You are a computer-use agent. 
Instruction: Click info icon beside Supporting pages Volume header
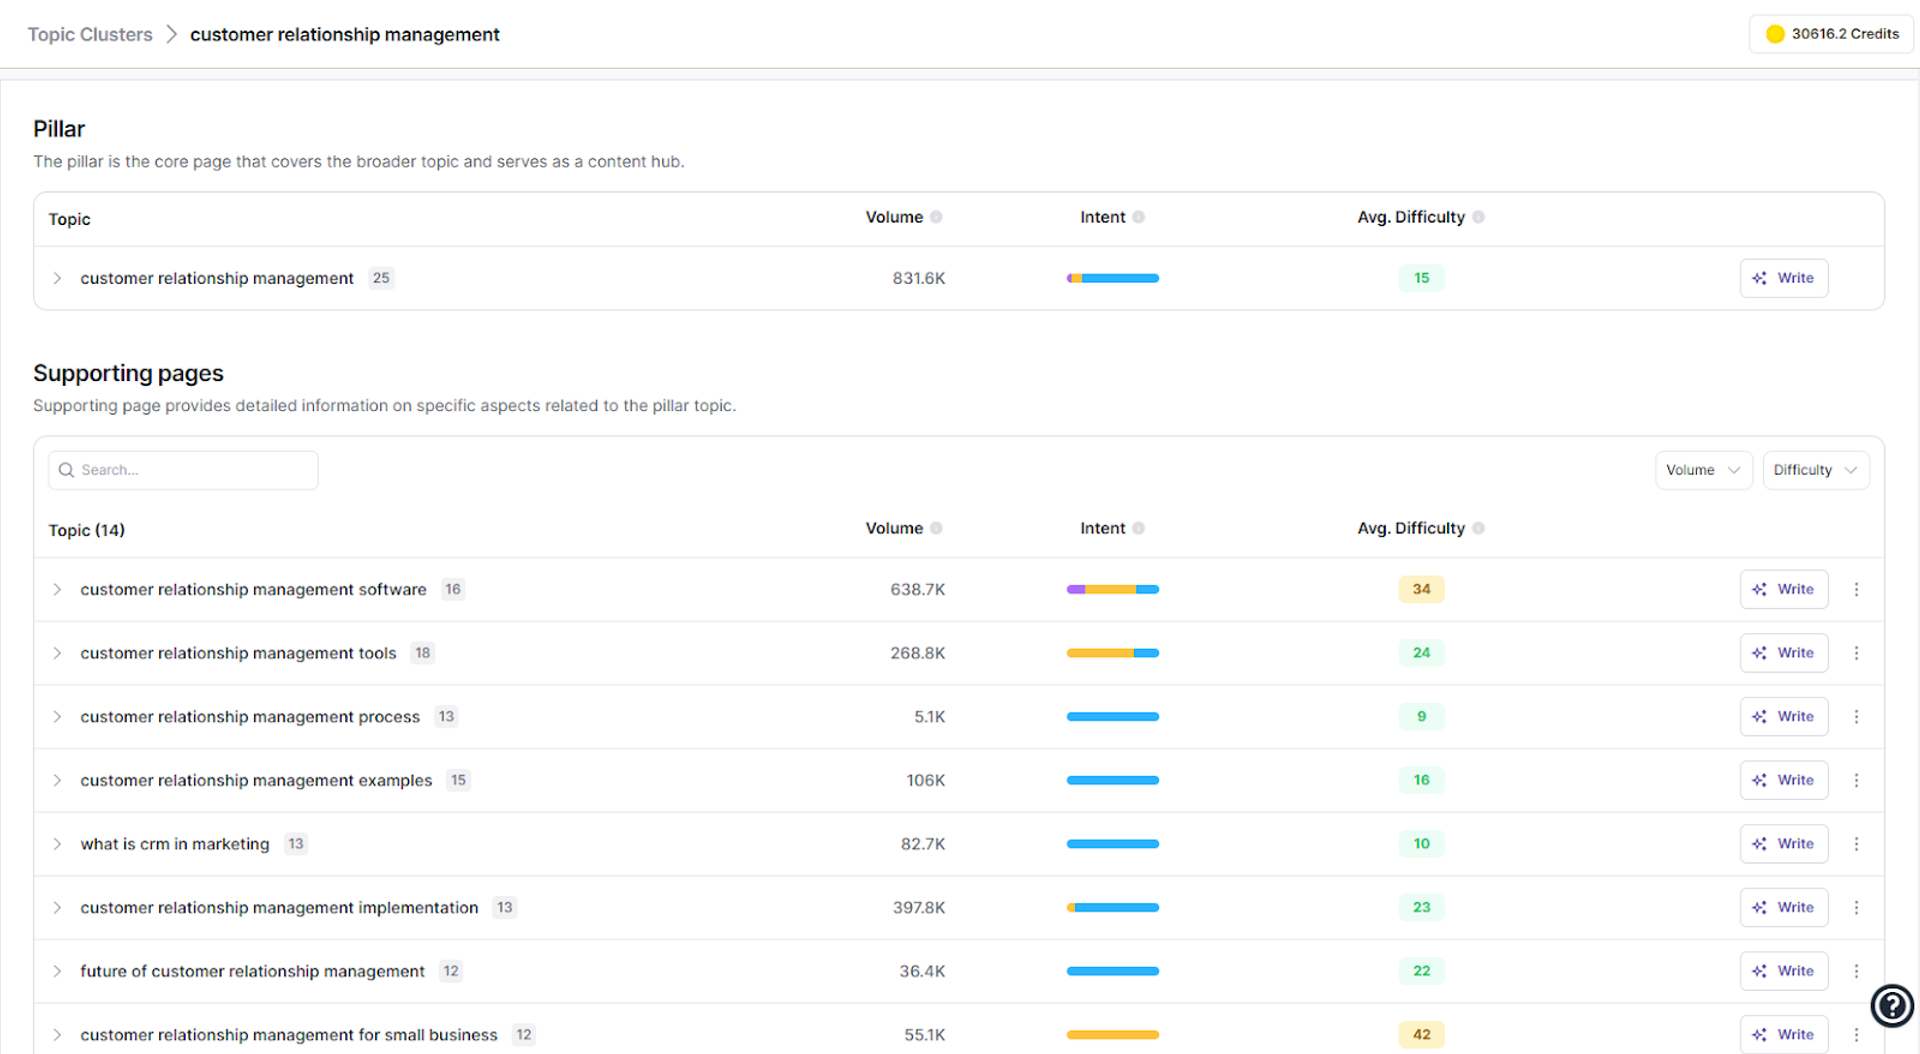936,528
